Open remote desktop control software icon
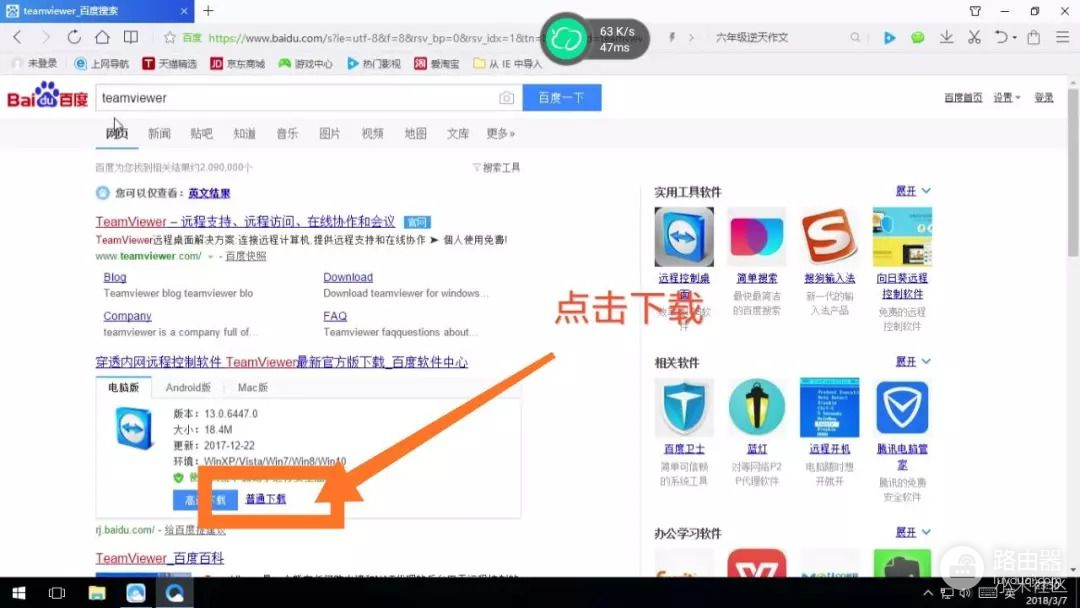Viewport: 1080px width, 608px height. tap(684, 237)
